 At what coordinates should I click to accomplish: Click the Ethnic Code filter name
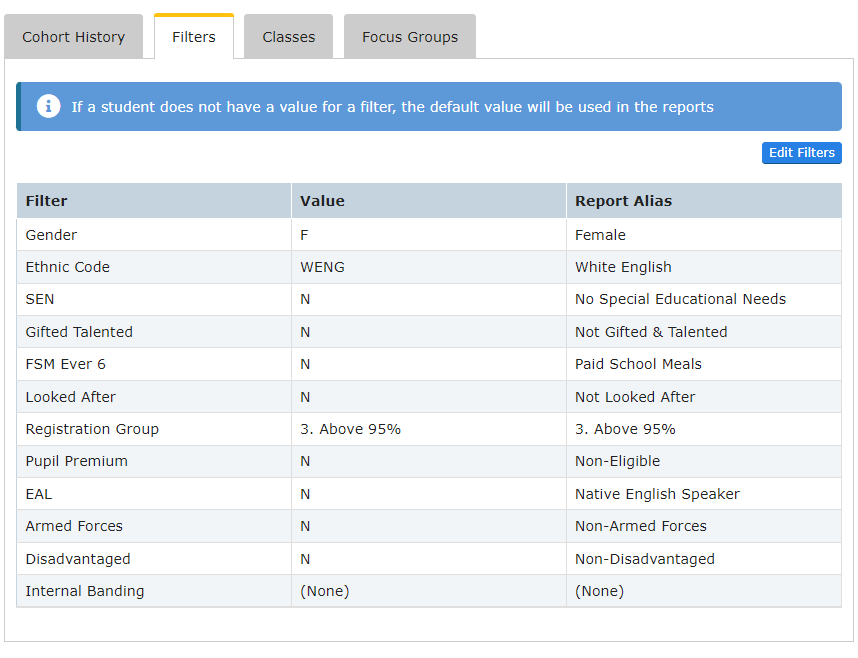point(67,267)
